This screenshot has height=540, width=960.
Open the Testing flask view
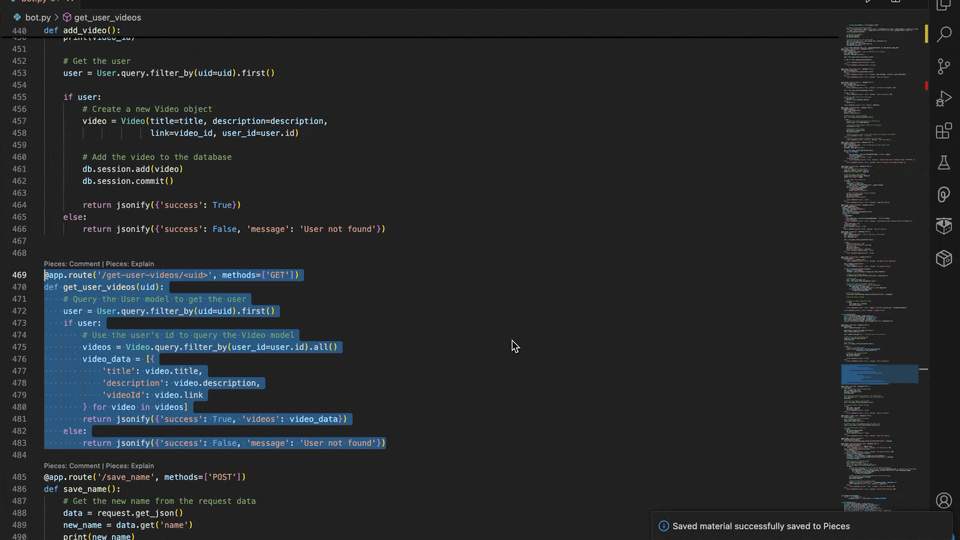pyautogui.click(x=943, y=162)
